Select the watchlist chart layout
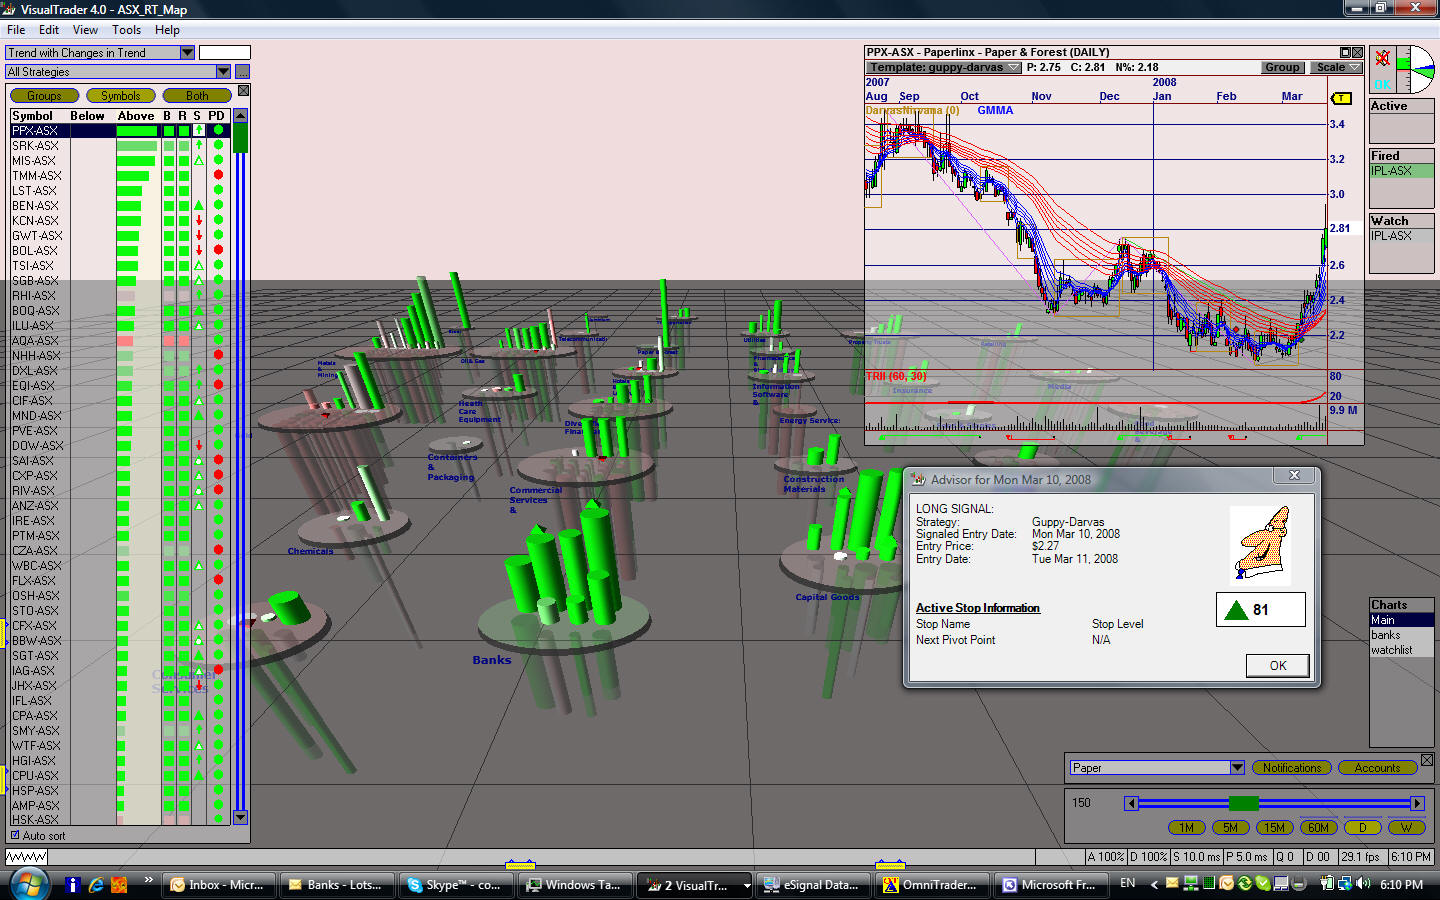 point(1401,650)
